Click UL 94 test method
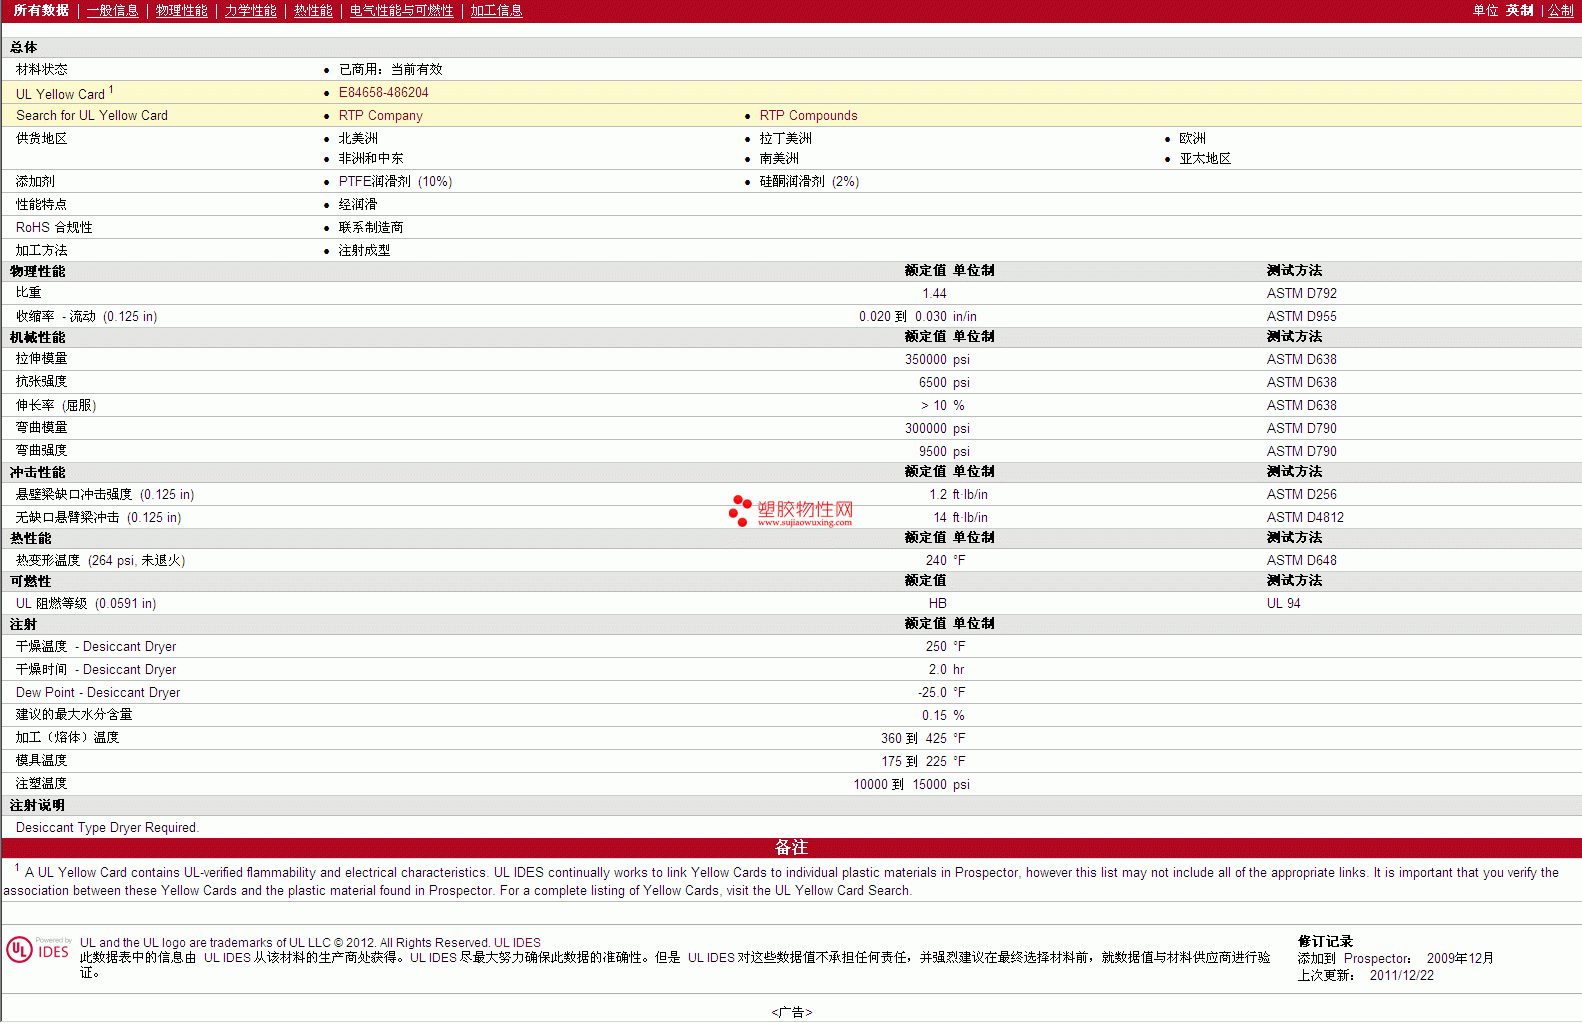This screenshot has width=1582, height=1023. click(x=1283, y=603)
